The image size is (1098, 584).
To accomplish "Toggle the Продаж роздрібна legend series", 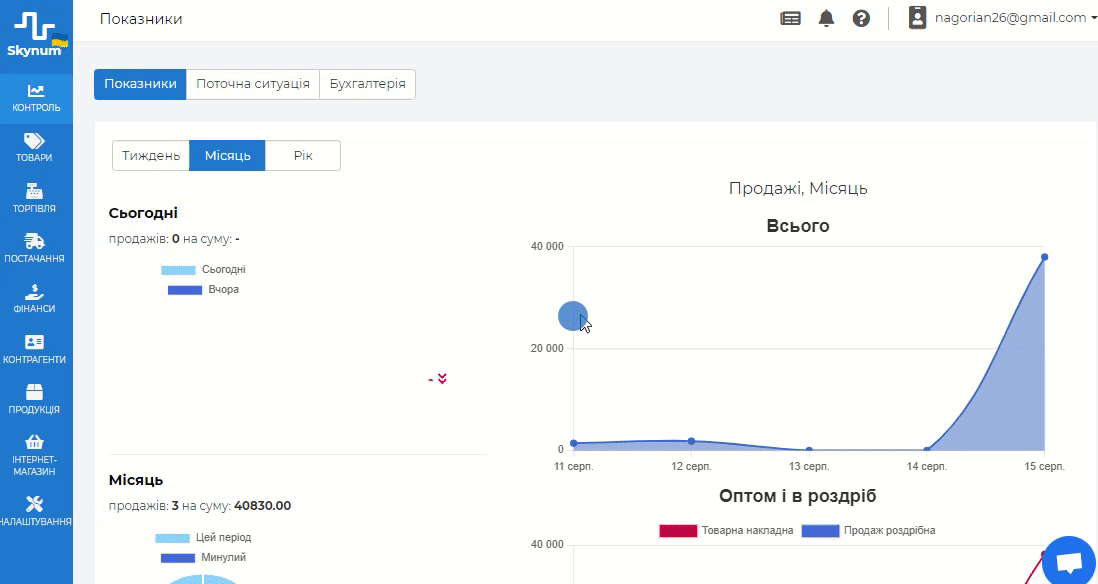I will coord(868,531).
